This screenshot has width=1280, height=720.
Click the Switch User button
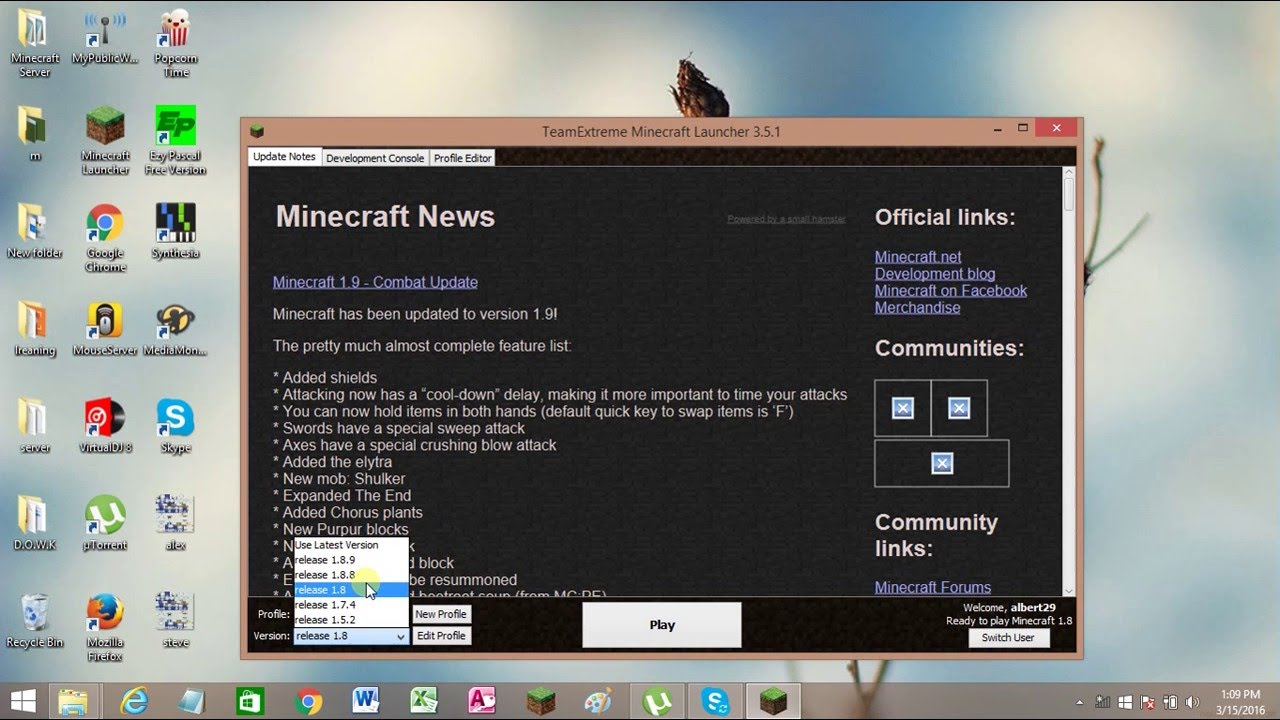click(x=1008, y=637)
